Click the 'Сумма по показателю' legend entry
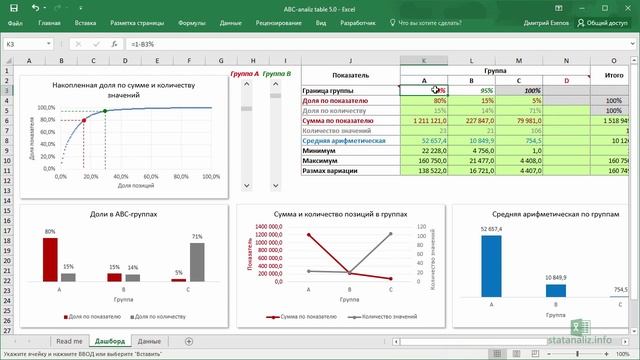 click(x=302, y=317)
